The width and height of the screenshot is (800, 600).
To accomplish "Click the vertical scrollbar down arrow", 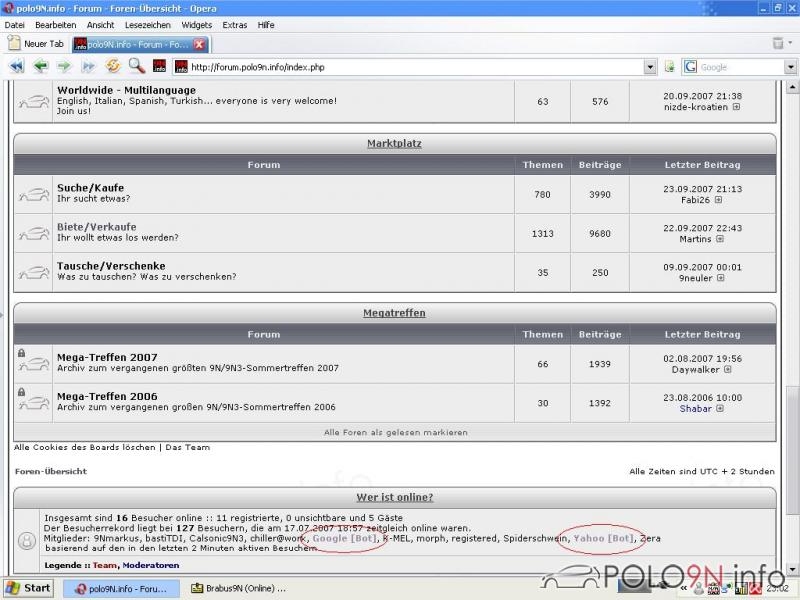I will pos(792,568).
